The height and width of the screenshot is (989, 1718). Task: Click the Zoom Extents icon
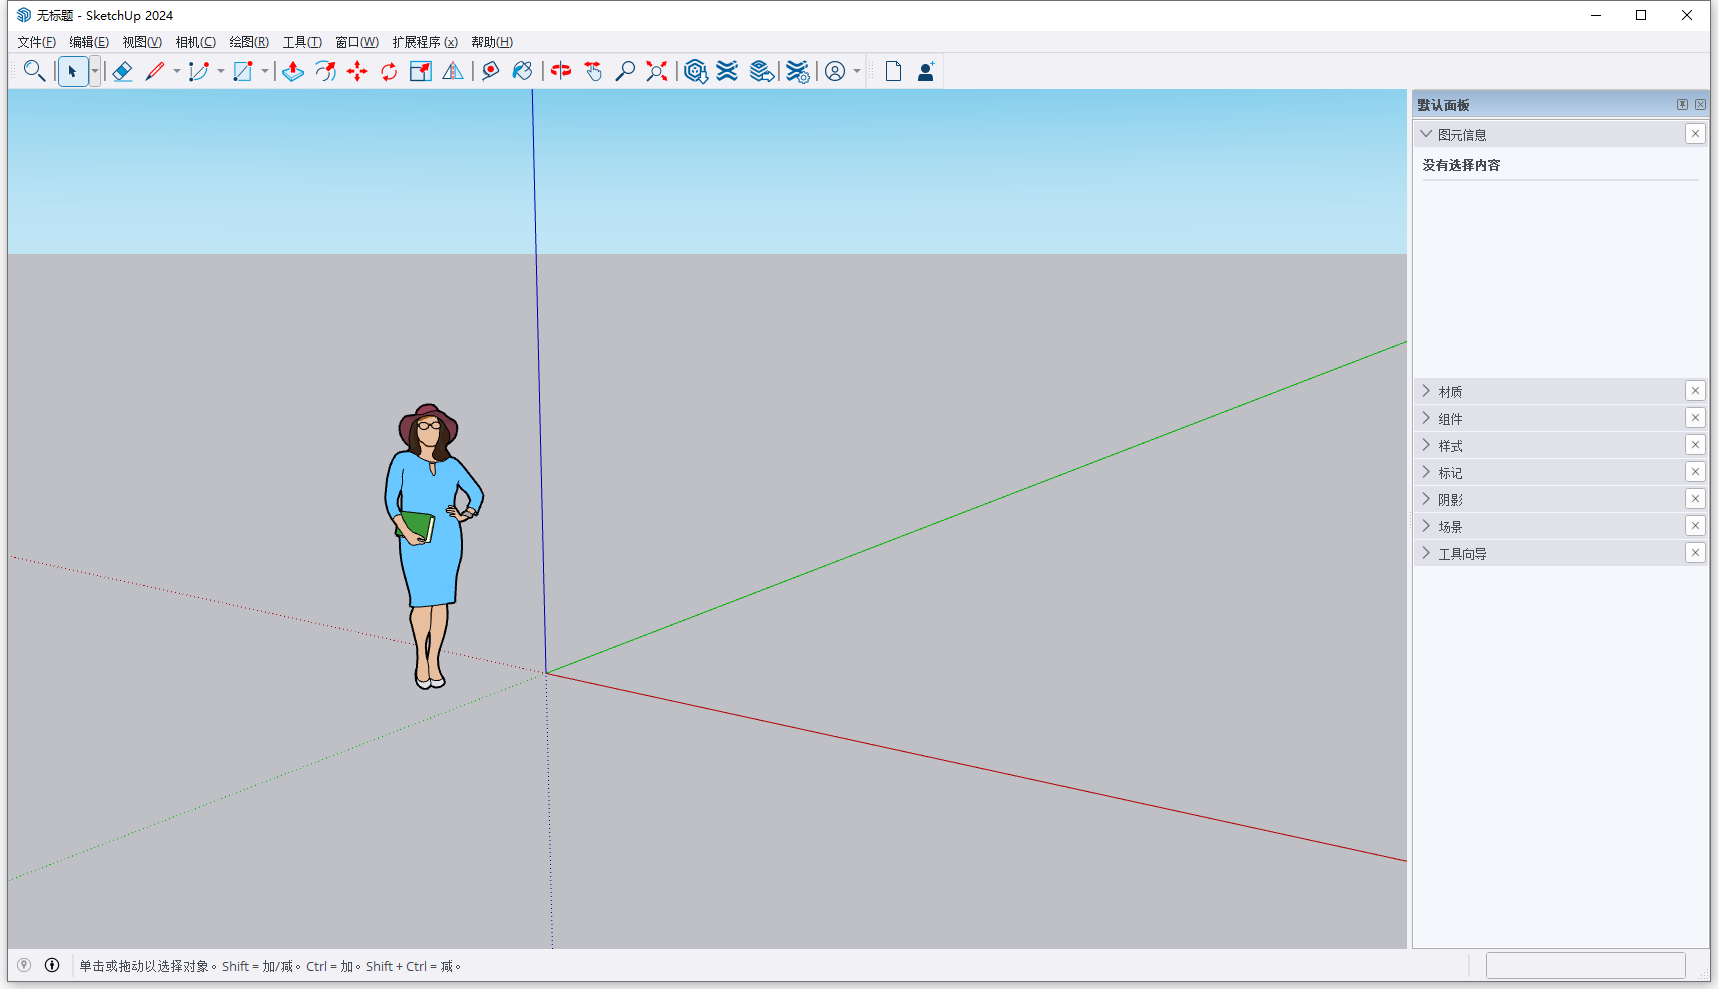tap(656, 71)
